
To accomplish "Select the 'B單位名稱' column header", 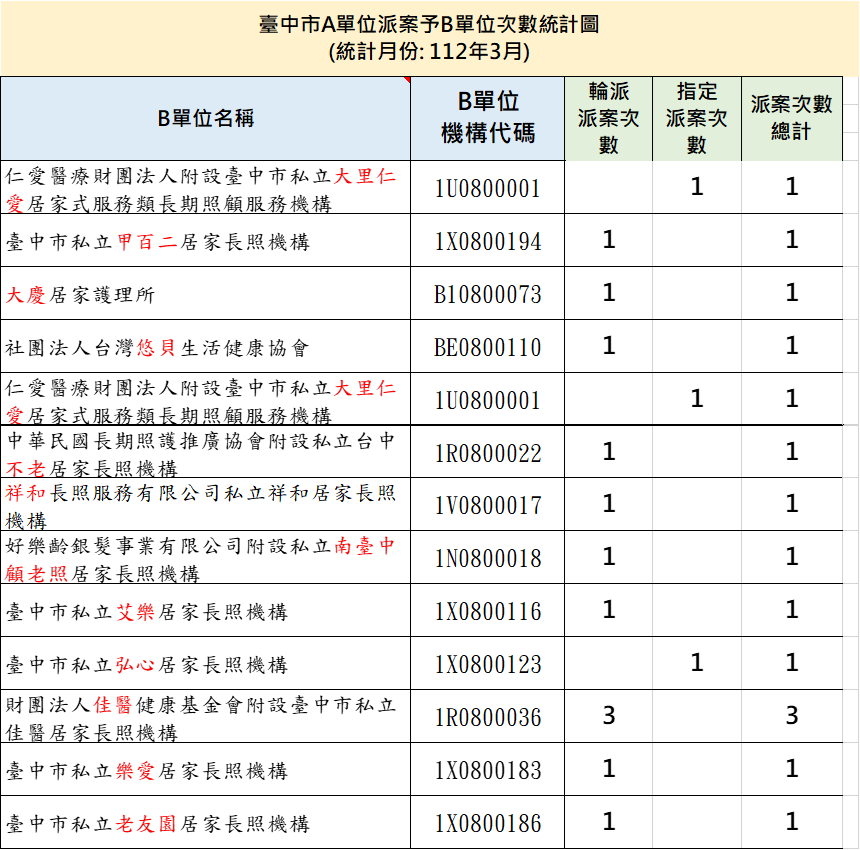I will tap(206, 118).
